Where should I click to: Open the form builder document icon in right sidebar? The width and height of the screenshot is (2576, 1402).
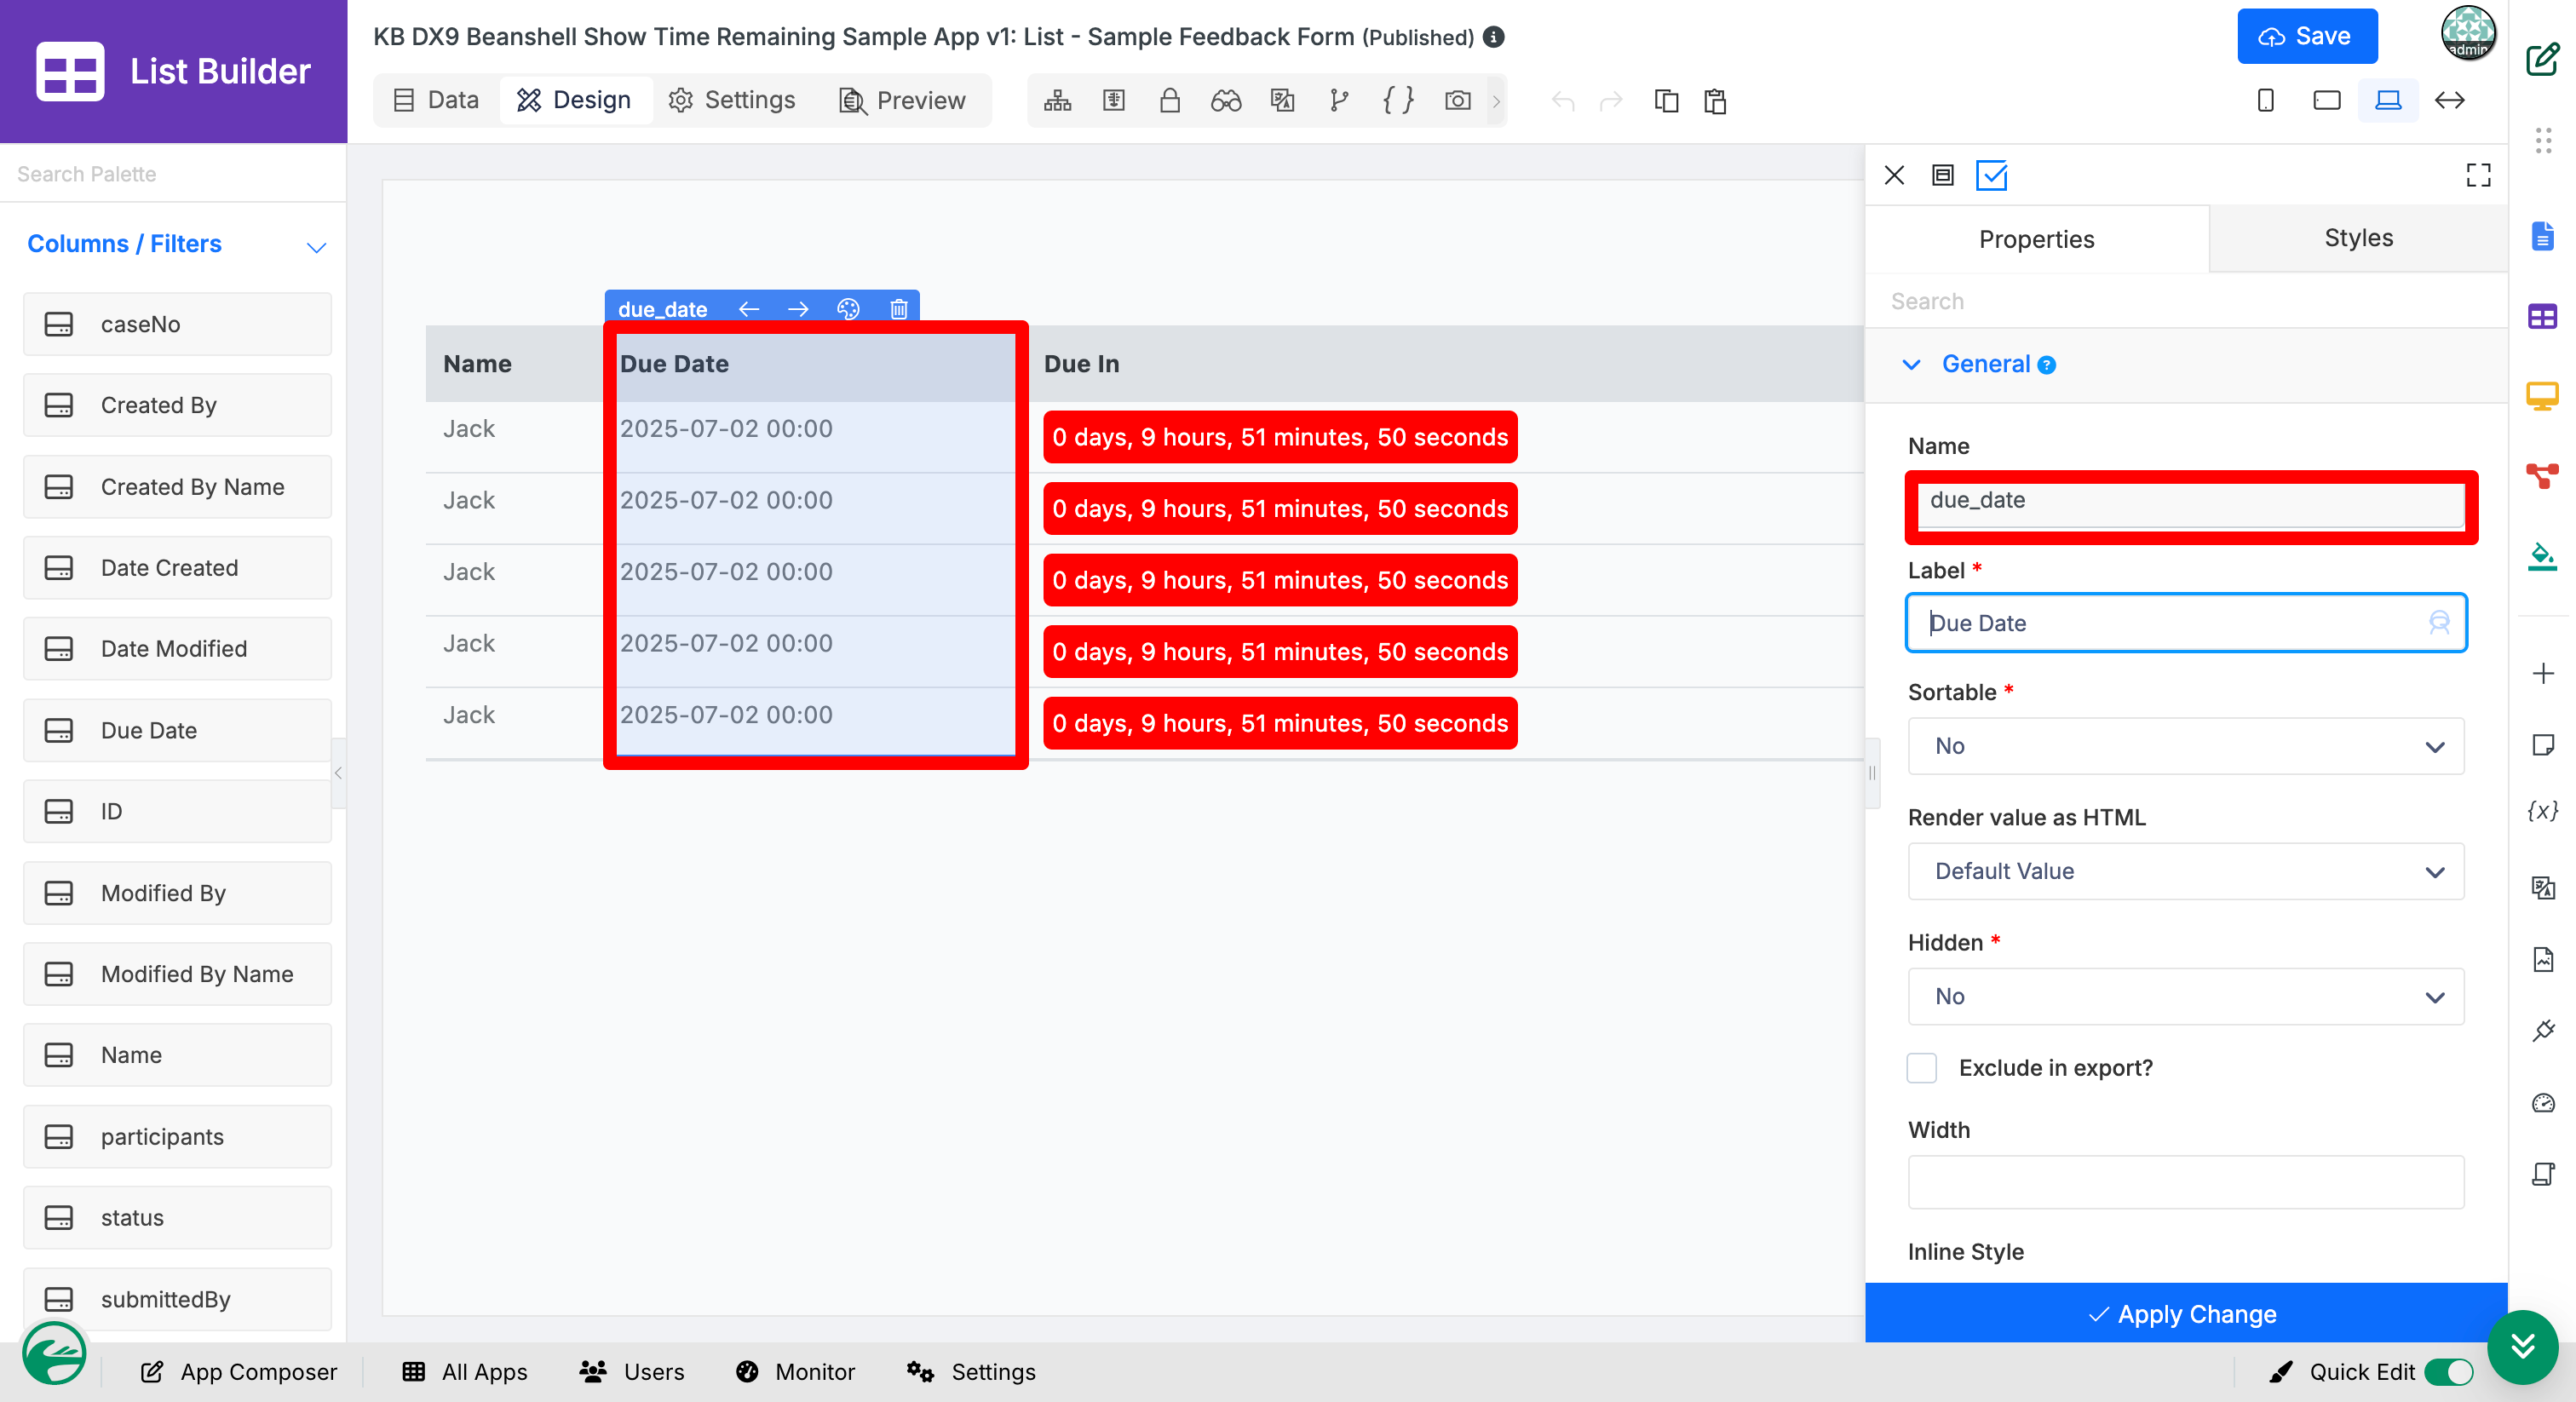(2542, 237)
